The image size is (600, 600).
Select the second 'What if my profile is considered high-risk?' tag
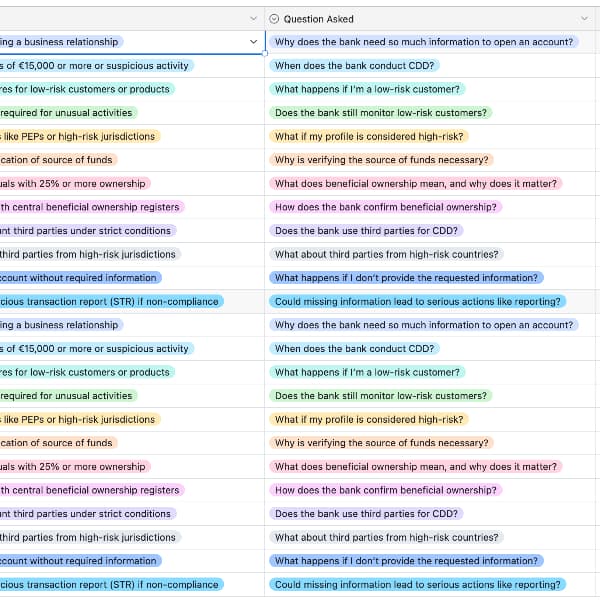(369, 419)
